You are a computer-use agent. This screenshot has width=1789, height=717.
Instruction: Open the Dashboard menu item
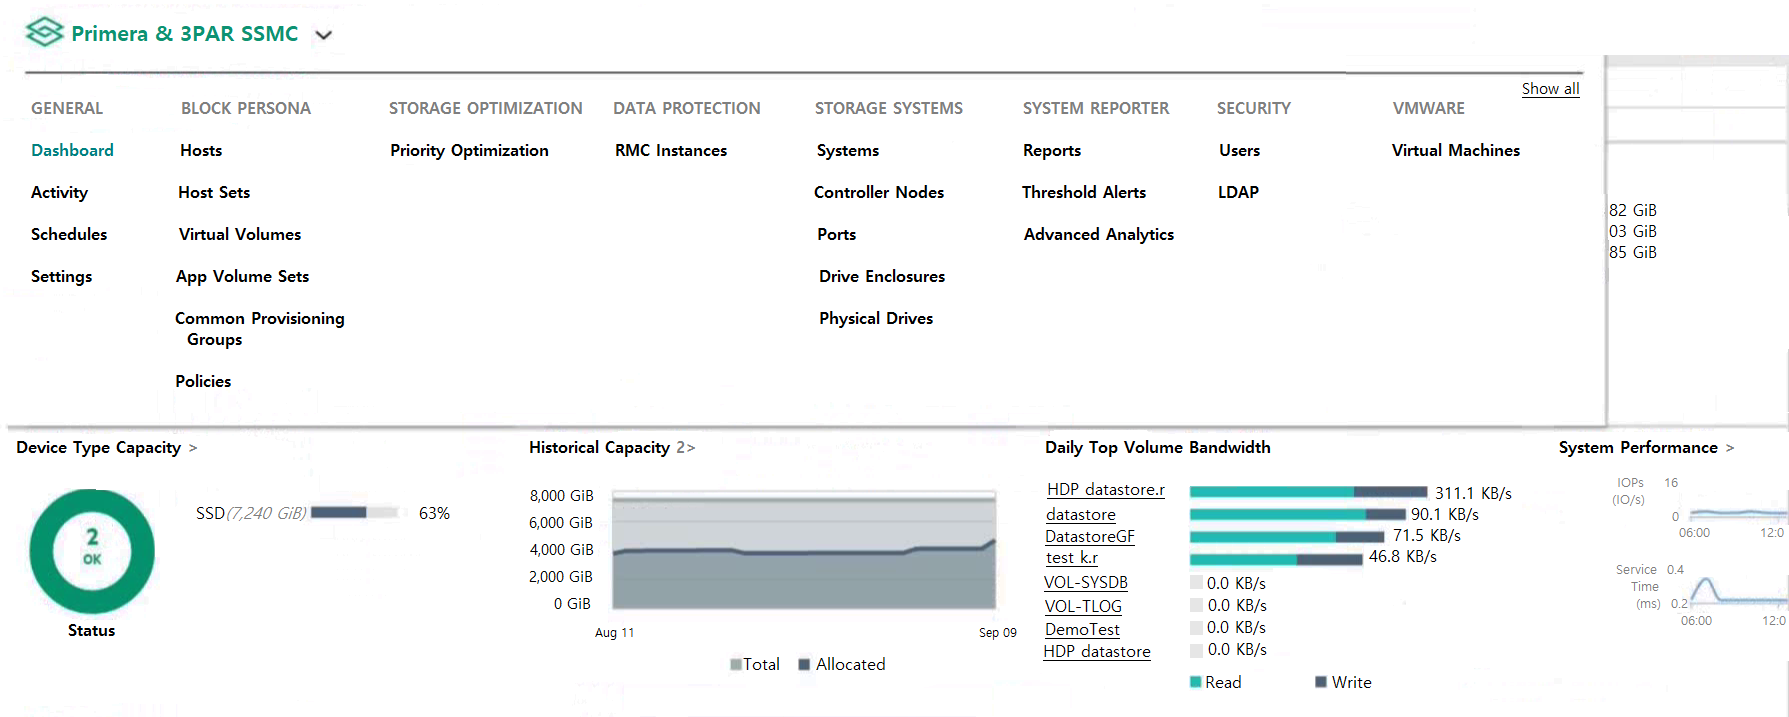tap(72, 150)
